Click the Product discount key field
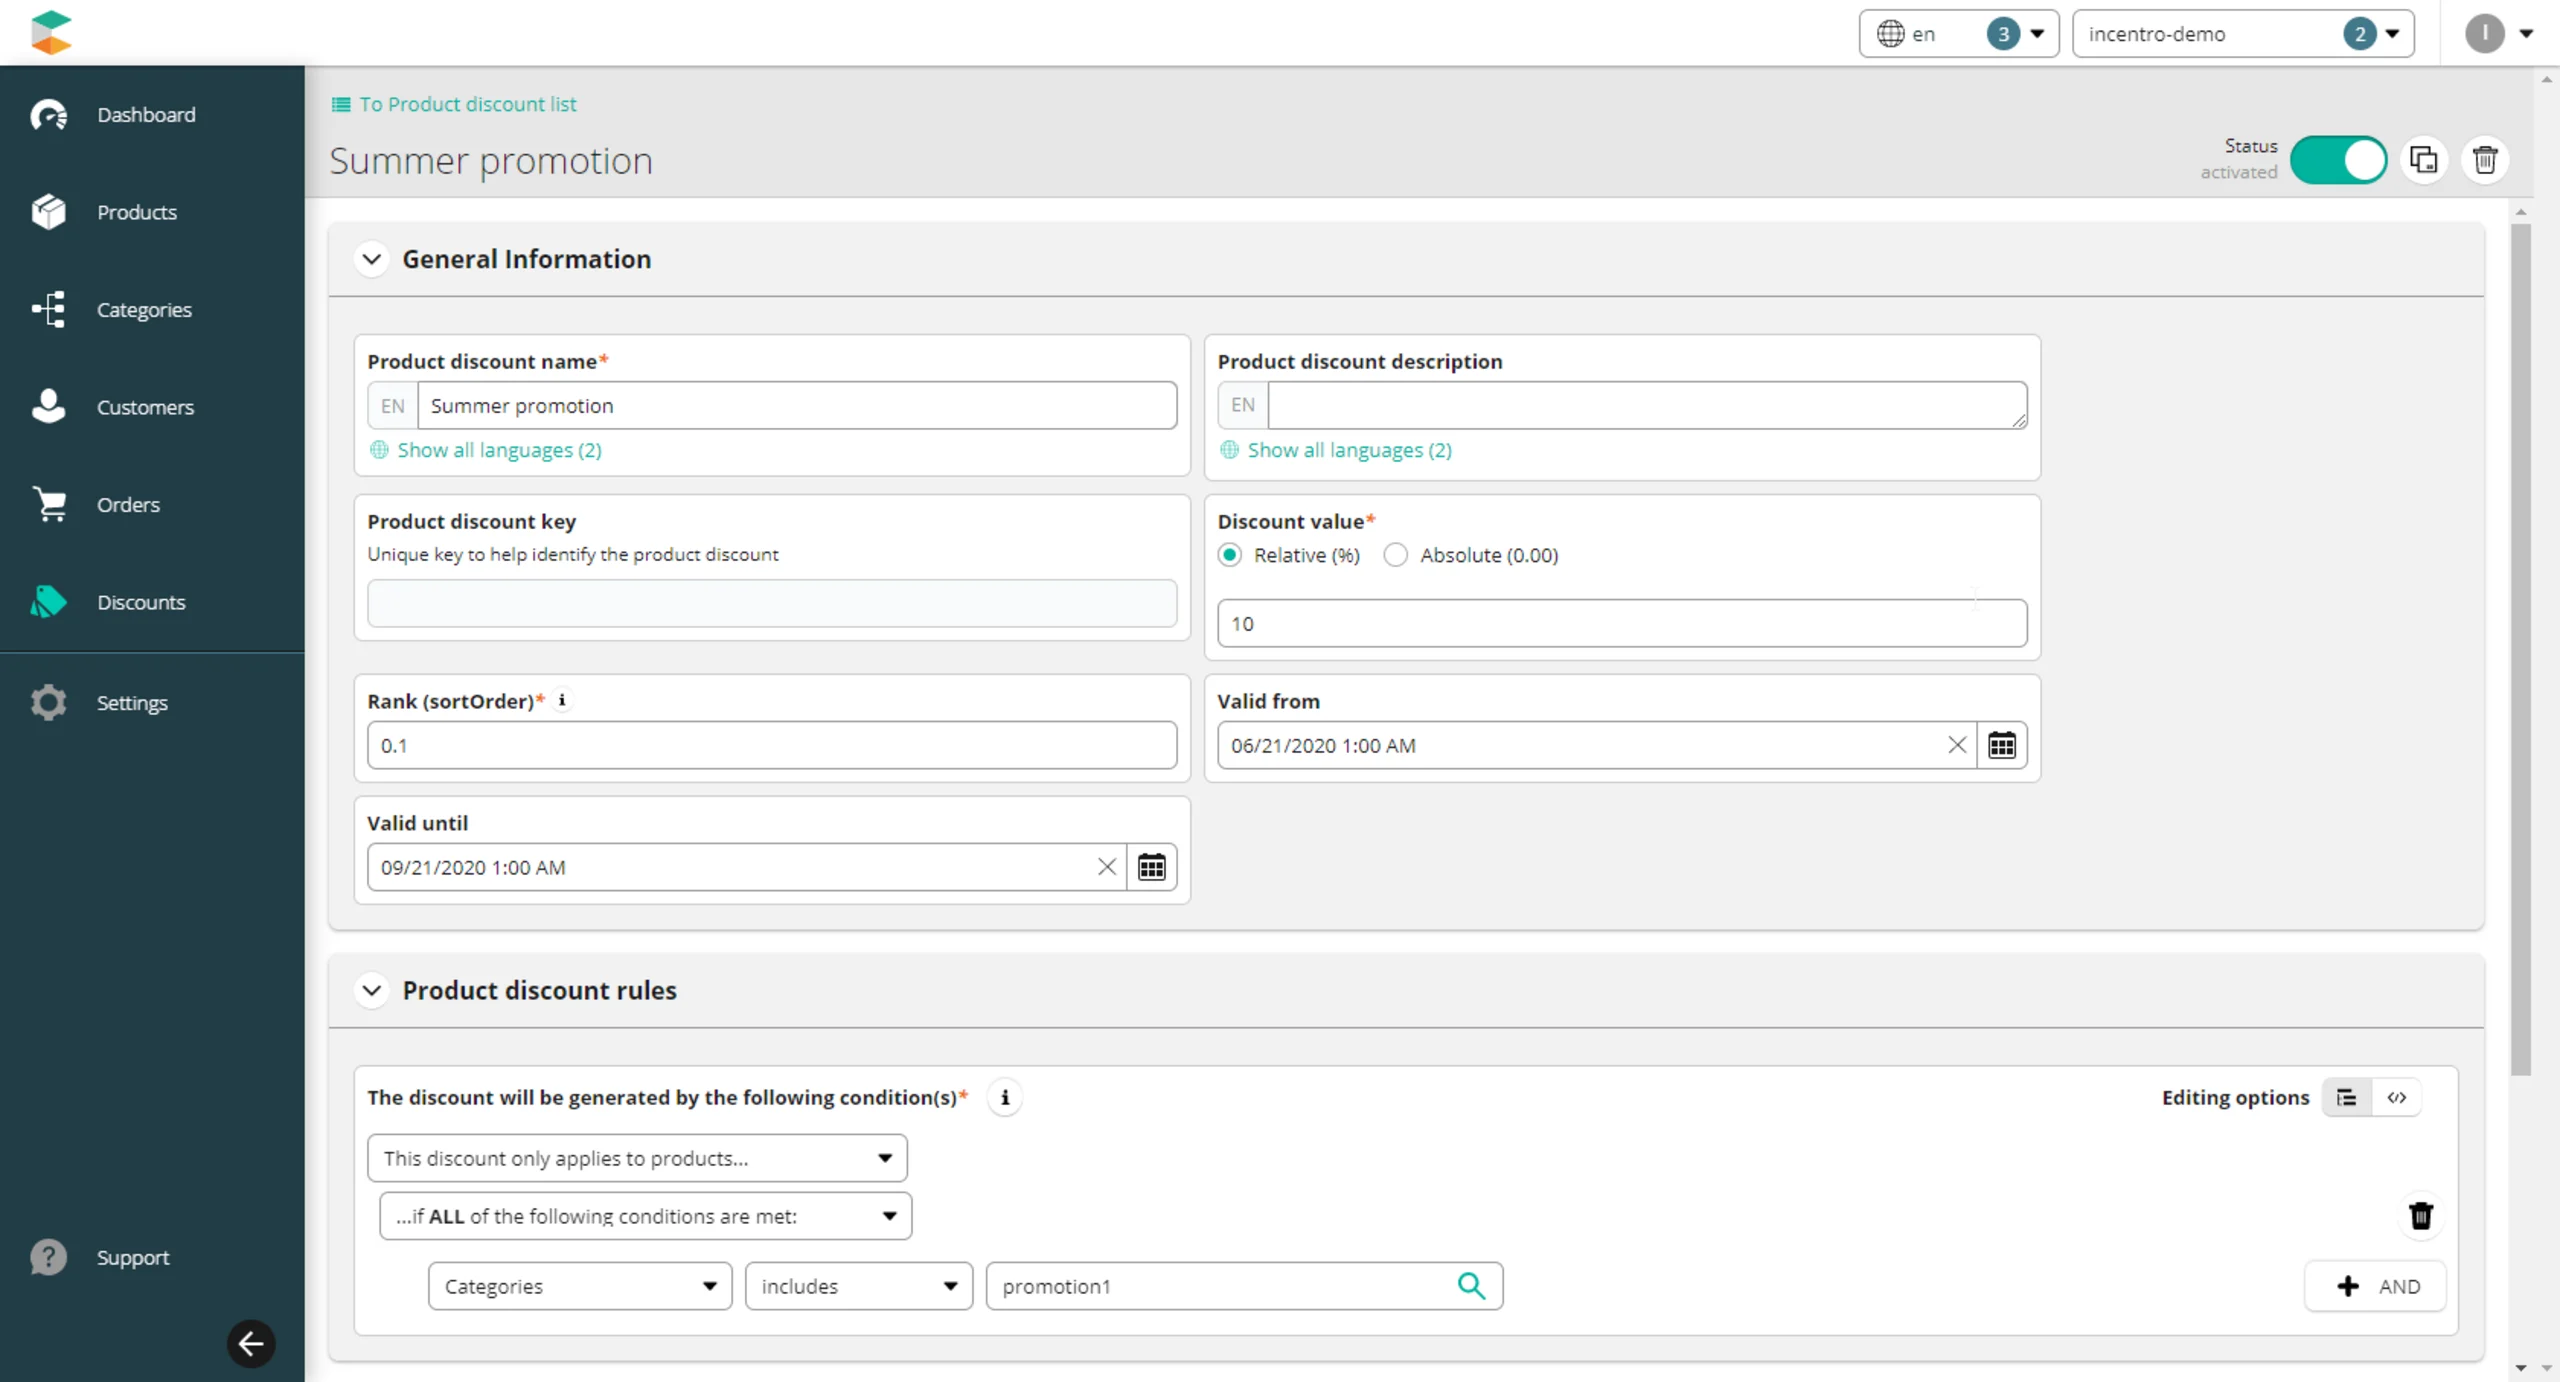2560x1382 pixels. coord(771,604)
